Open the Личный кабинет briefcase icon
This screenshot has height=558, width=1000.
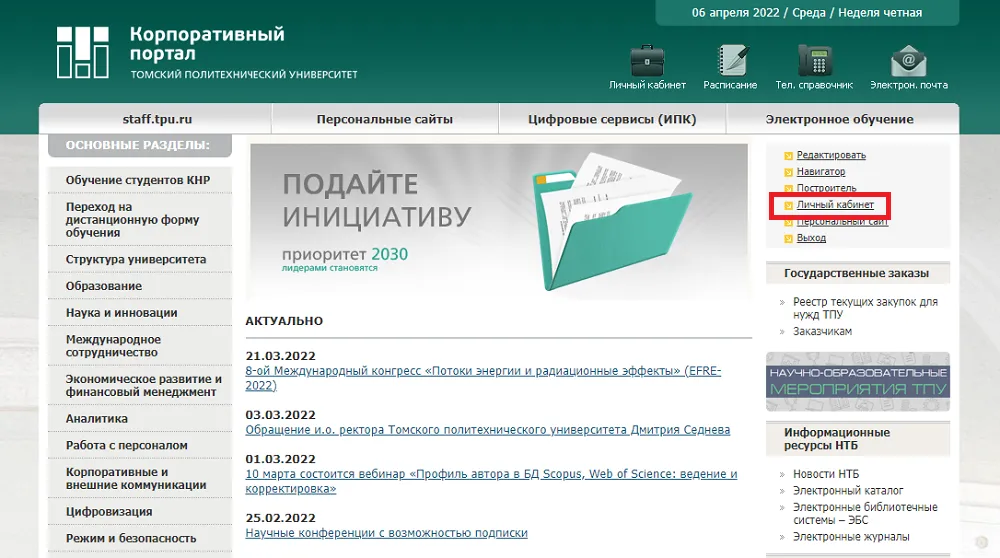click(x=647, y=61)
